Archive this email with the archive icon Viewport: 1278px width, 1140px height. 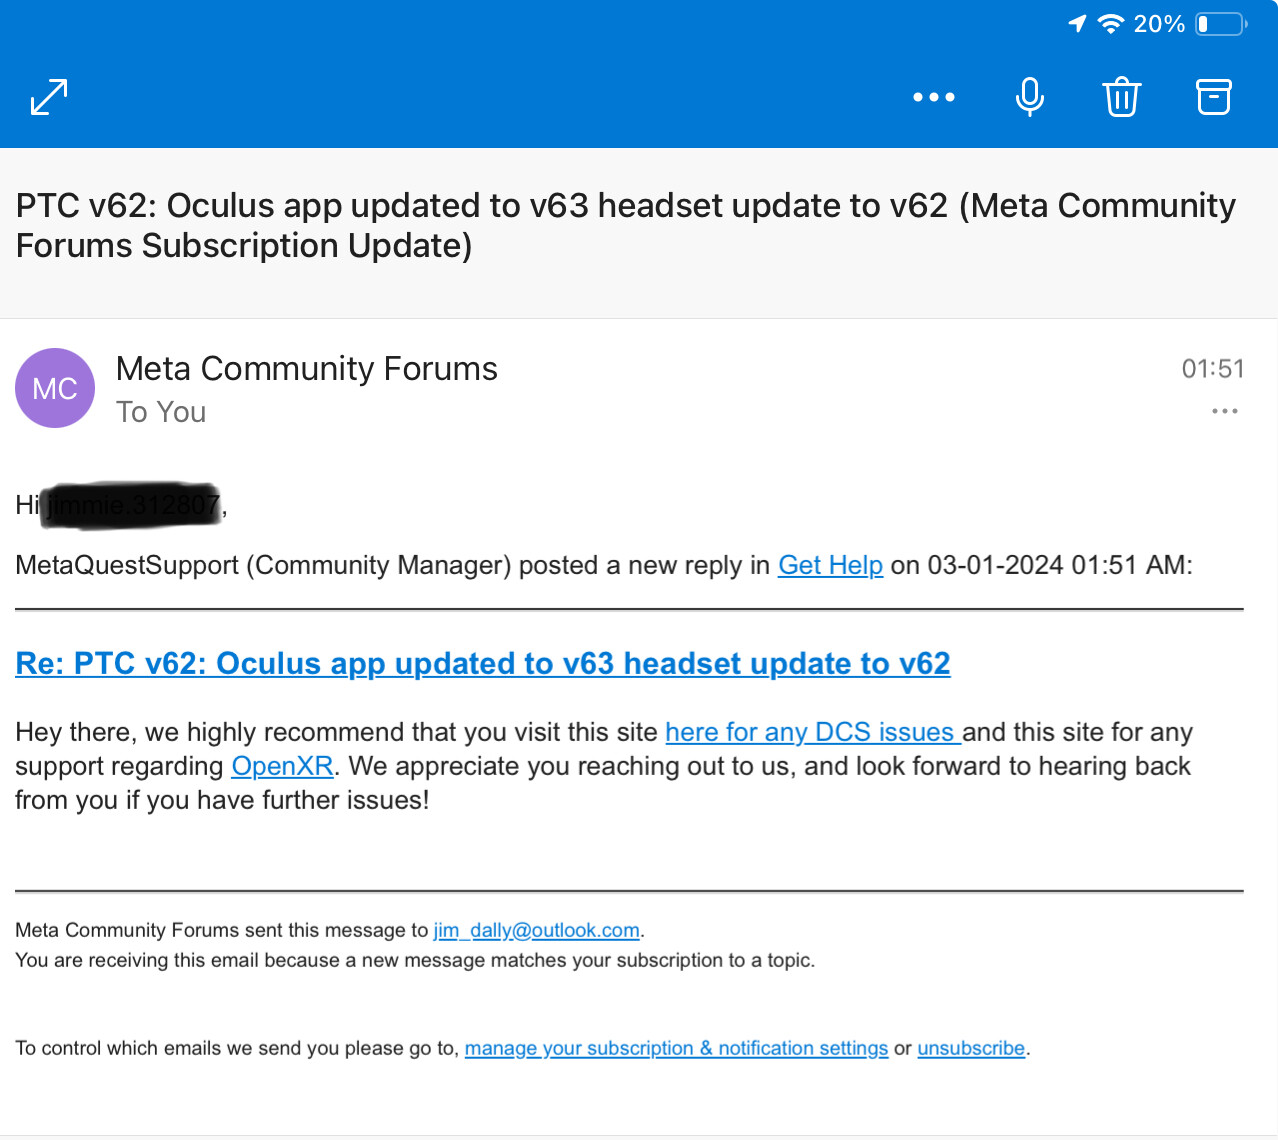(x=1214, y=97)
